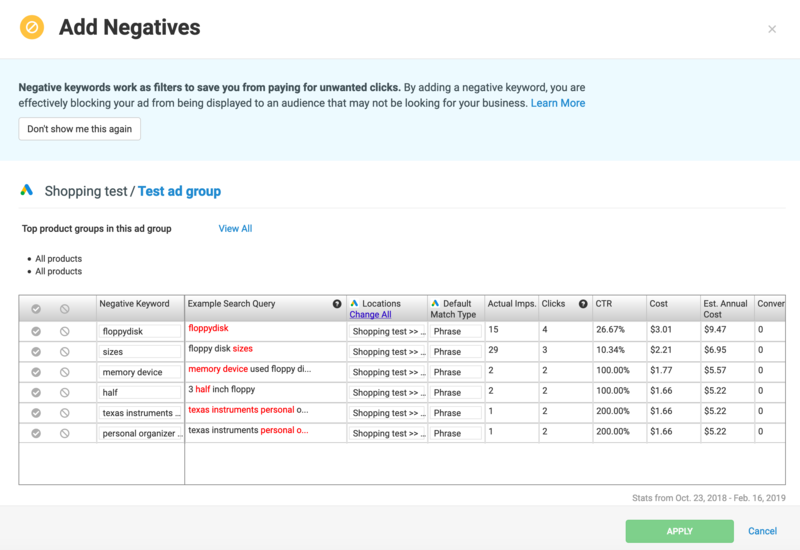This screenshot has height=550, width=800.
Task: Open match type Phrase dropdown for personal organizer
Action: (456, 433)
